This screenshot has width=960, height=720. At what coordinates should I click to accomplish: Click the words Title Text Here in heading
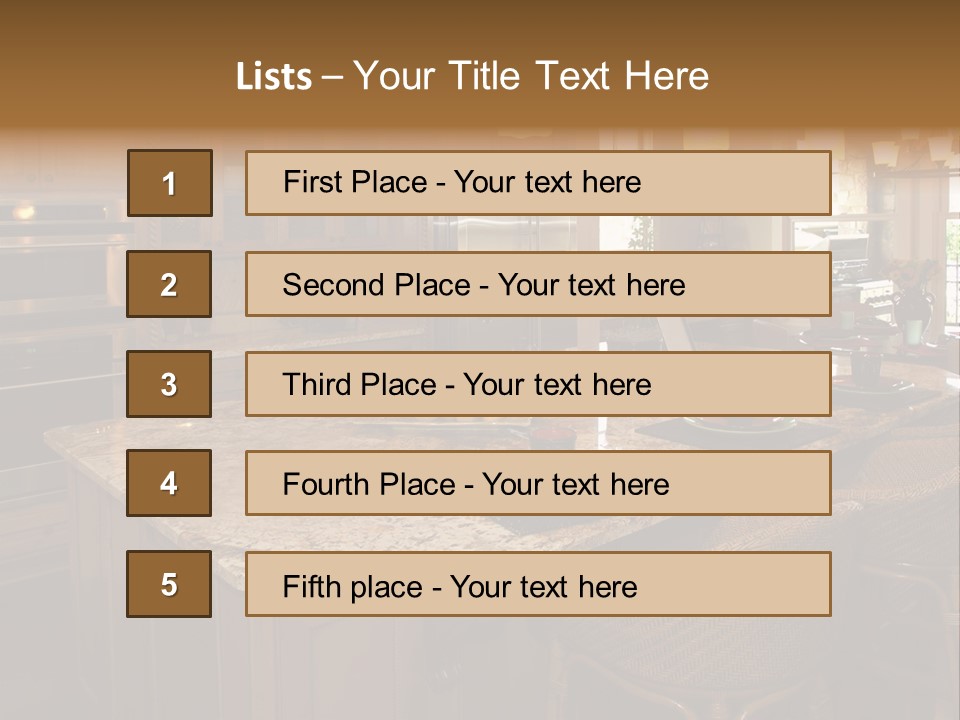point(579,76)
